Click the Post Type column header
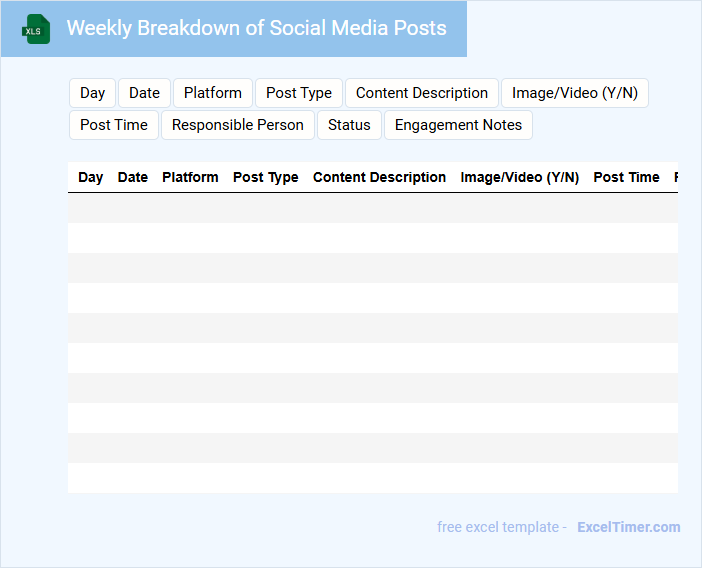702x568 pixels. click(x=266, y=177)
